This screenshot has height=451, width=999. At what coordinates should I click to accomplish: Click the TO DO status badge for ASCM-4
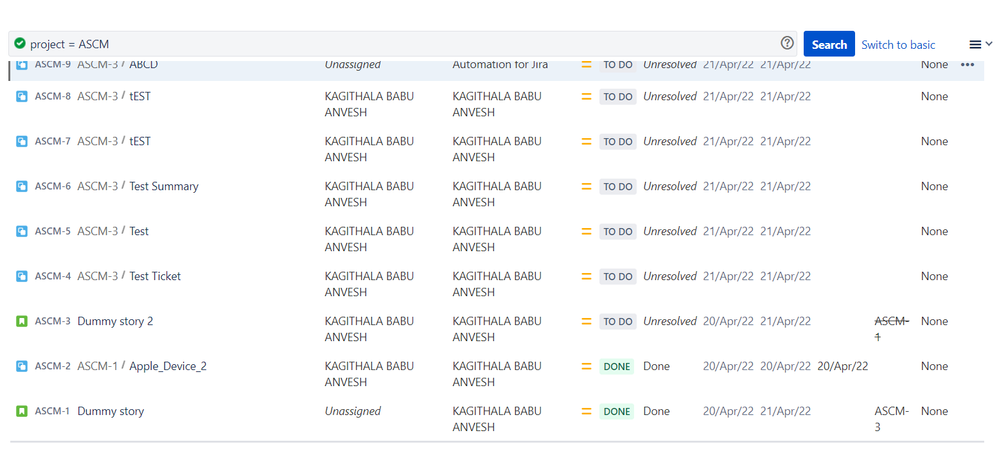(617, 276)
